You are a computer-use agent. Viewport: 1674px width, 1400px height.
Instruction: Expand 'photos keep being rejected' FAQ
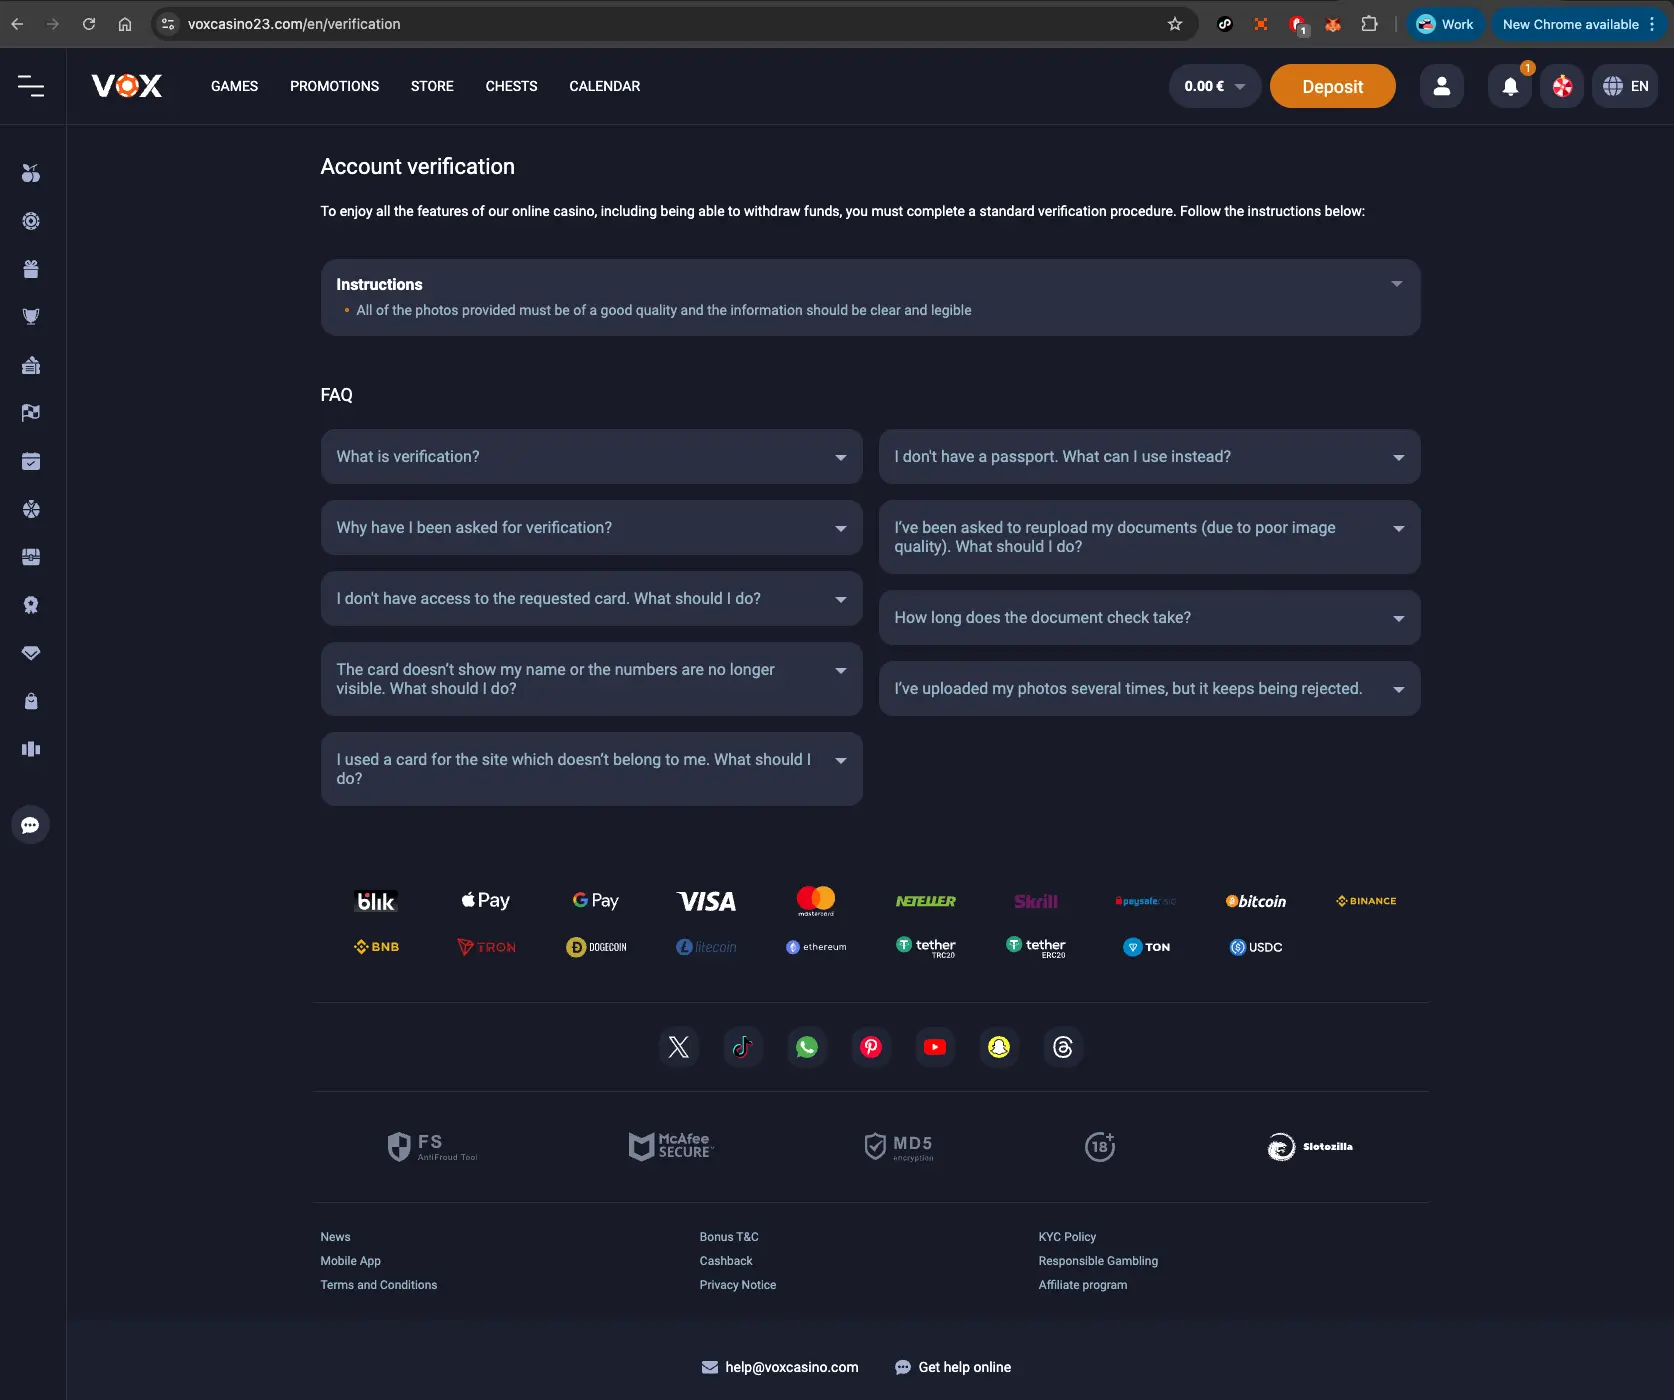1149,689
